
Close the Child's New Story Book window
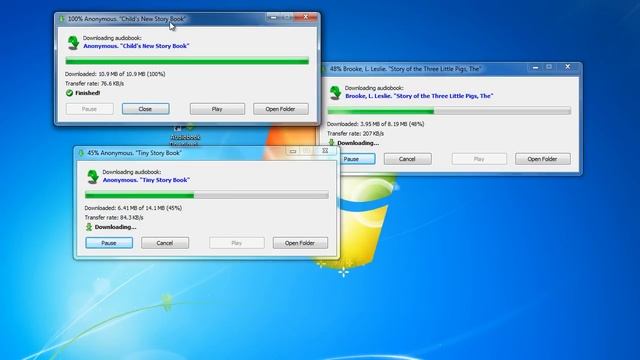coord(306,17)
